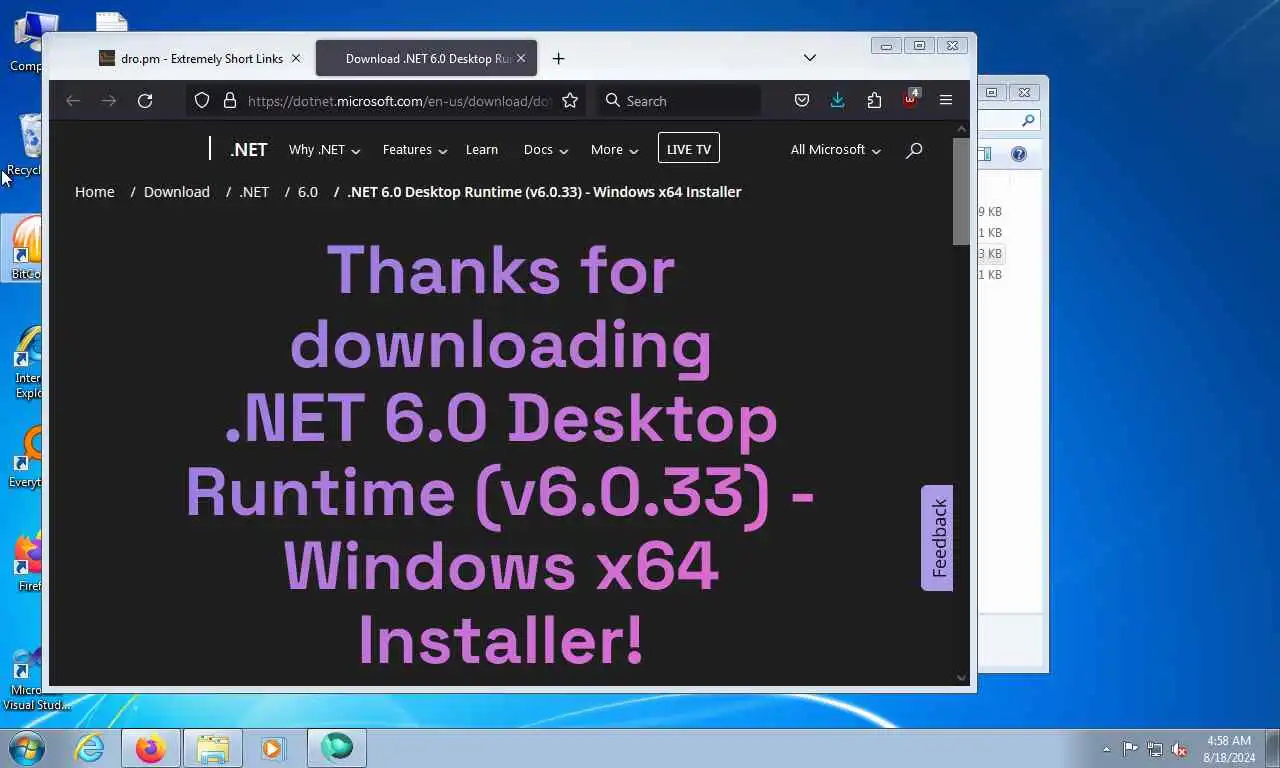Image resolution: width=1280 pixels, height=768 pixels.
Task: Close the Download .NET 6.0 tab
Action: 521,58
